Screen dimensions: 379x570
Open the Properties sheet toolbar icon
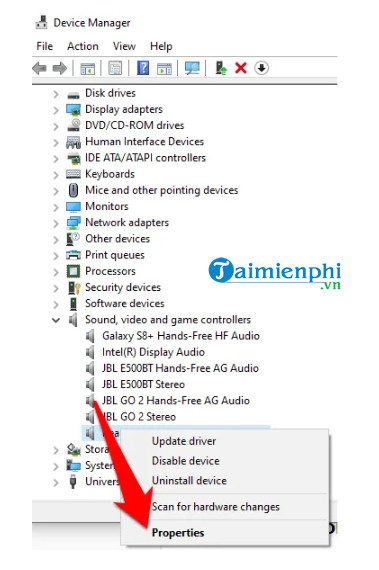(x=115, y=68)
